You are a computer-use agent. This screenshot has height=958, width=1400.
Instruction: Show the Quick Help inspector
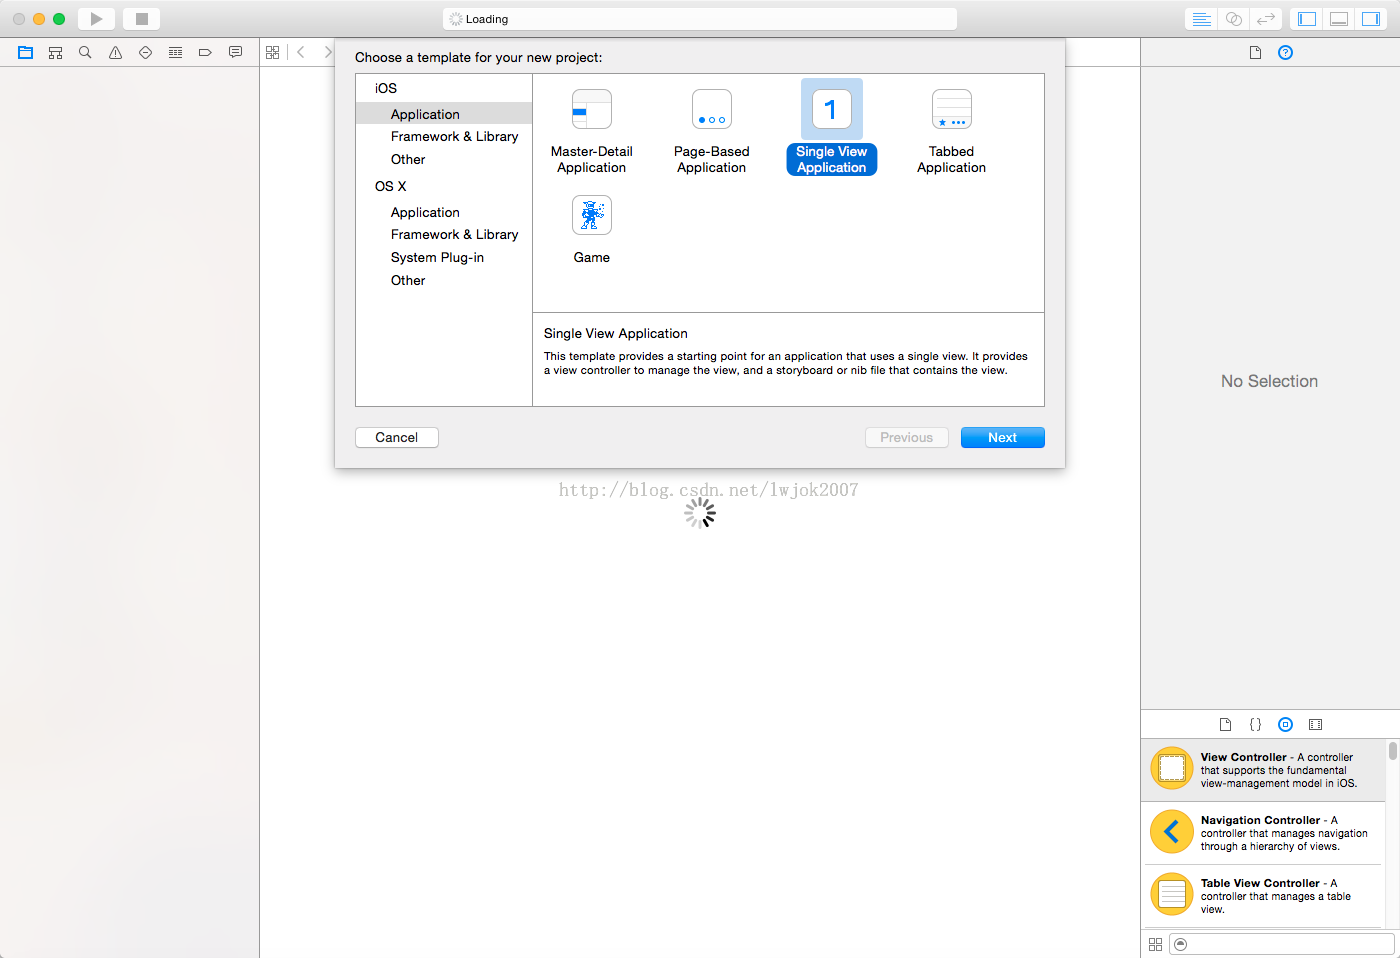pyautogui.click(x=1286, y=53)
